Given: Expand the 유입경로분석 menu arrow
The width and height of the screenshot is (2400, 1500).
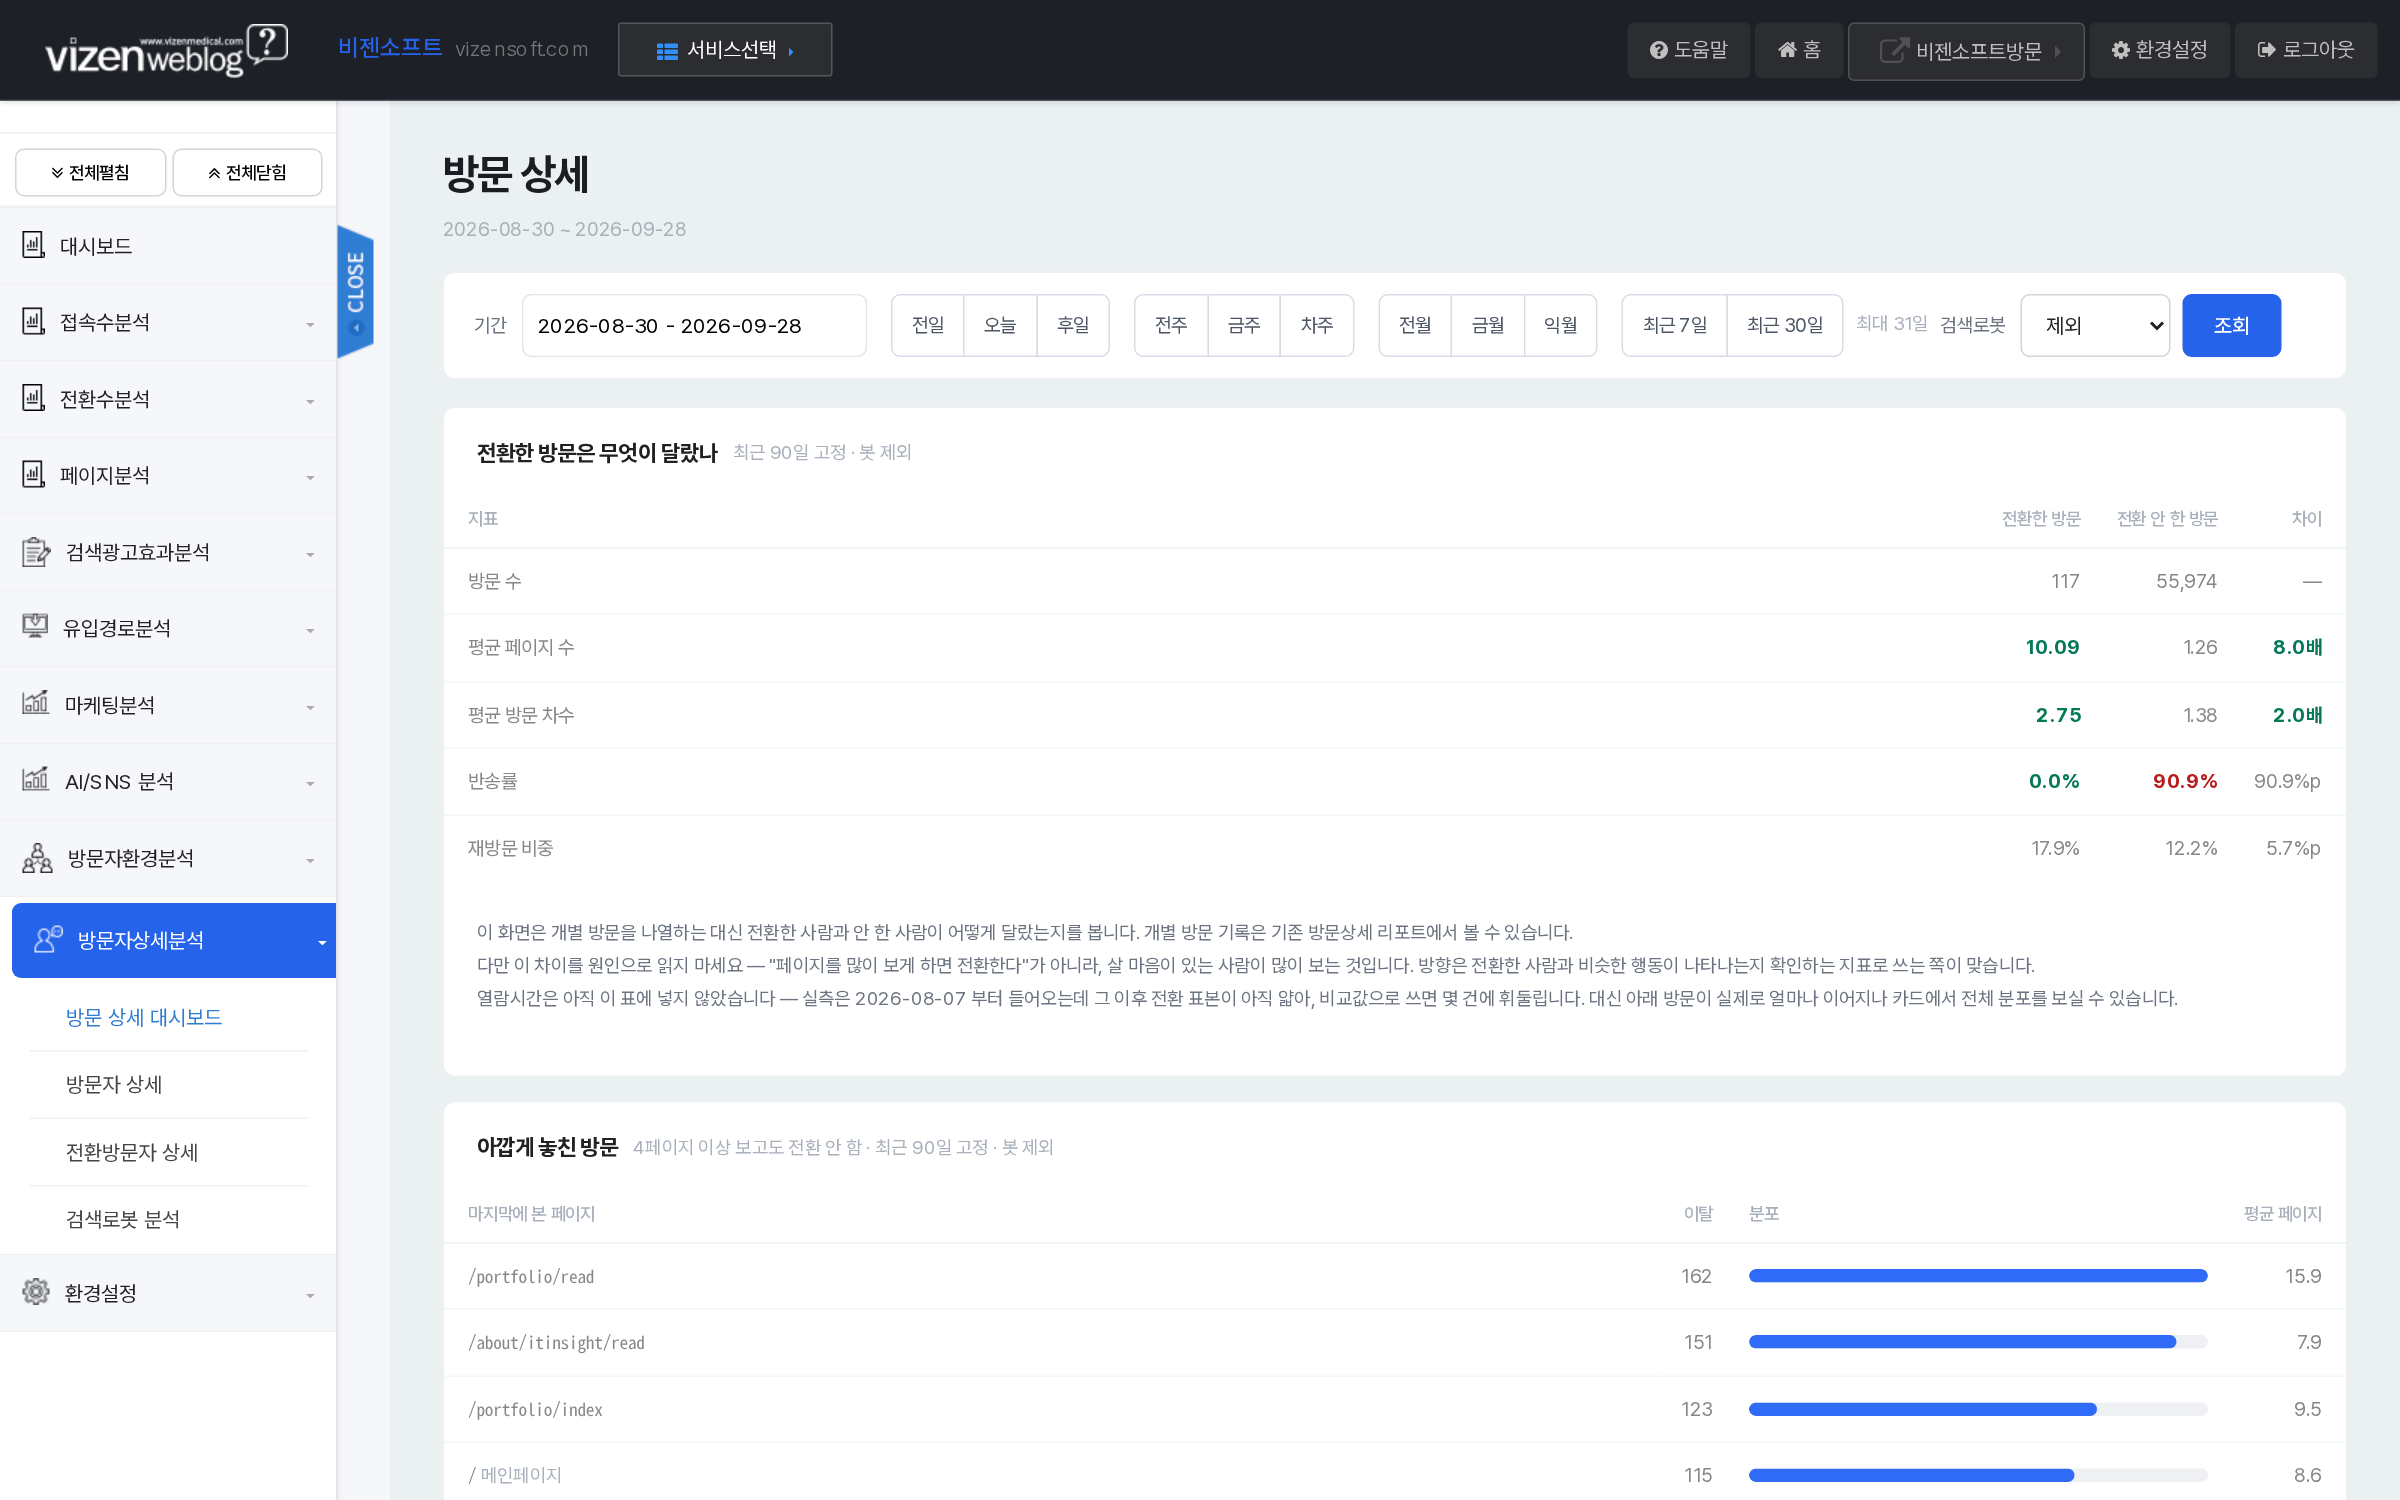Looking at the screenshot, I should [x=310, y=631].
